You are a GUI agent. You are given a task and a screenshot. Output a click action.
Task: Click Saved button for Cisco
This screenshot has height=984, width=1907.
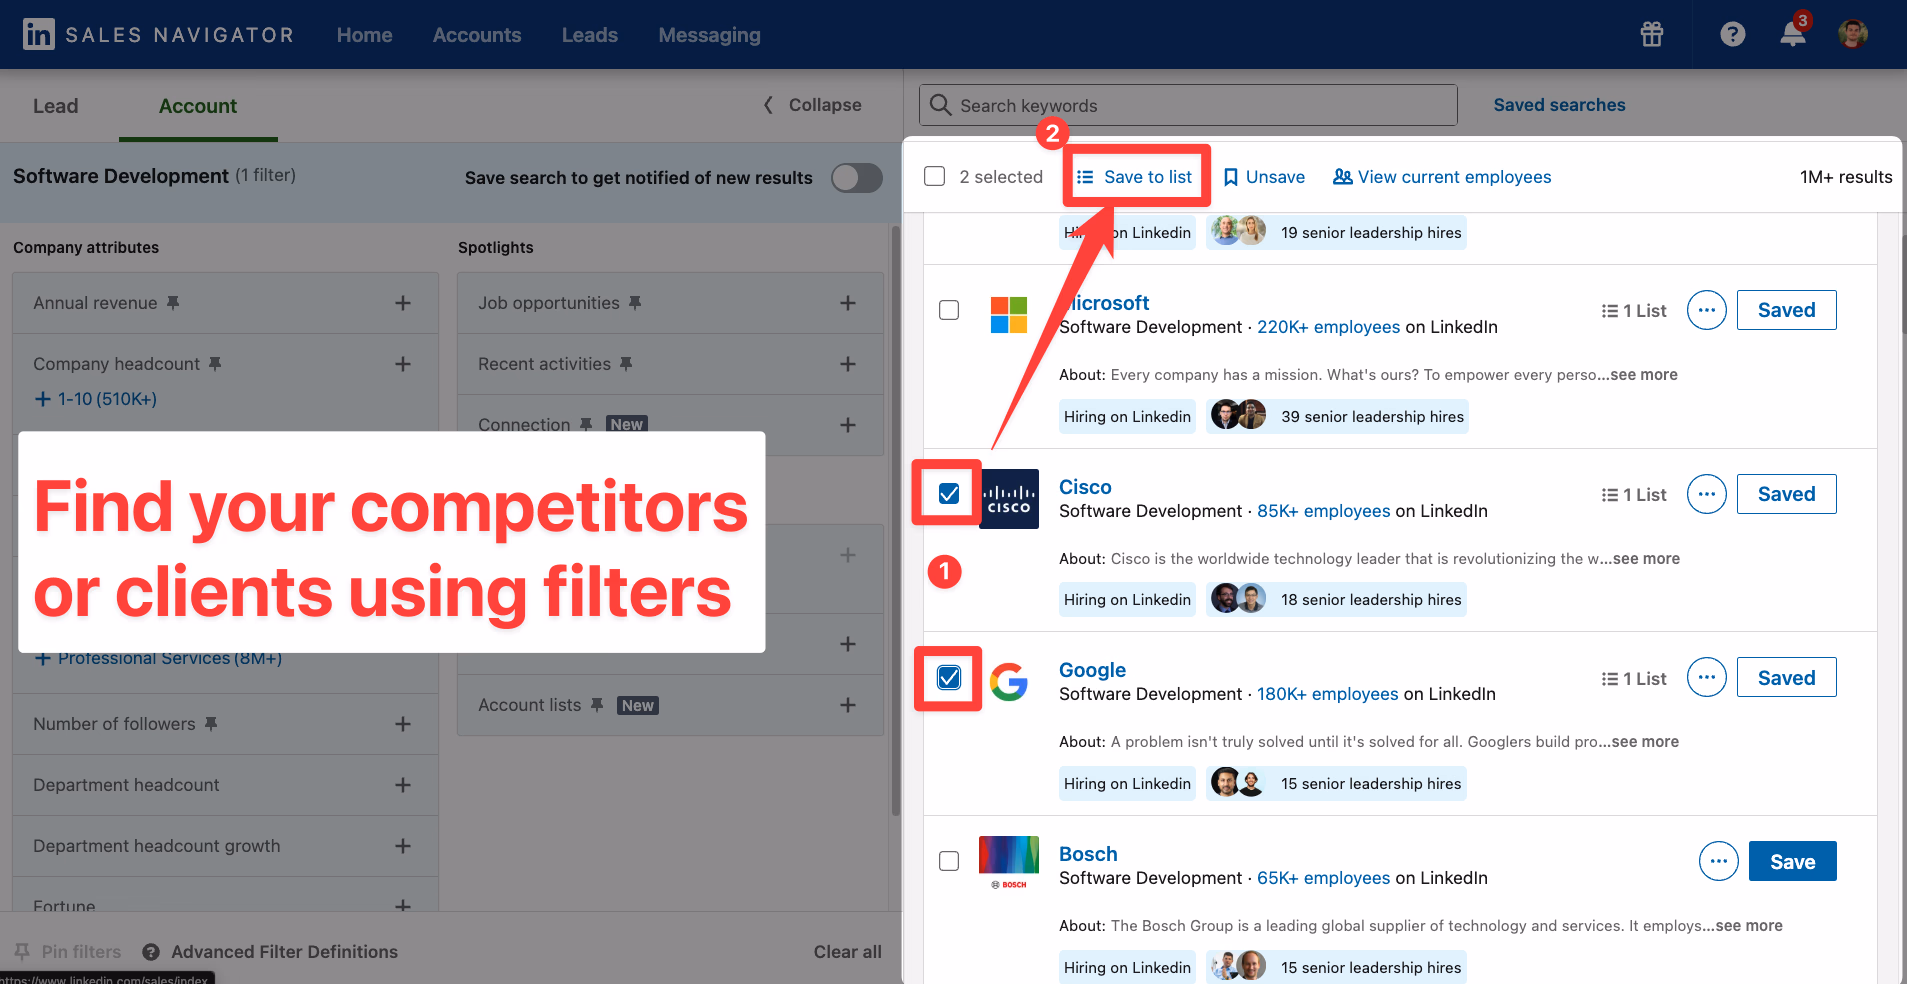pyautogui.click(x=1786, y=494)
